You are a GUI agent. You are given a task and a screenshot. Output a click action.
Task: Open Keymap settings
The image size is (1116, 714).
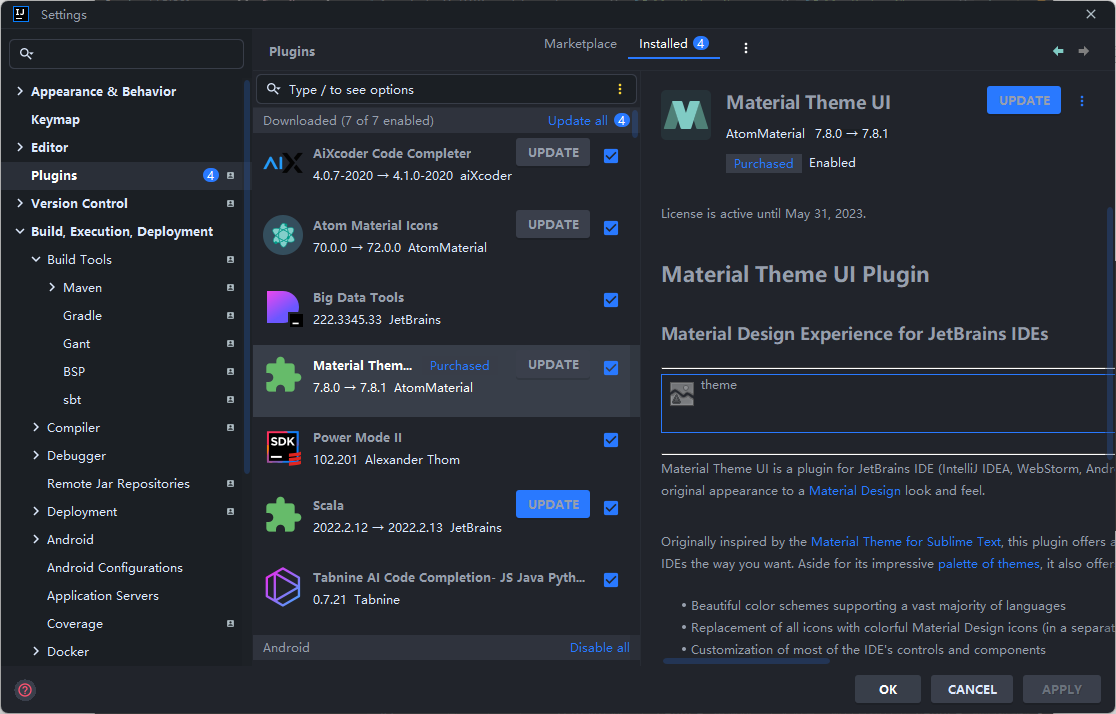click(55, 120)
